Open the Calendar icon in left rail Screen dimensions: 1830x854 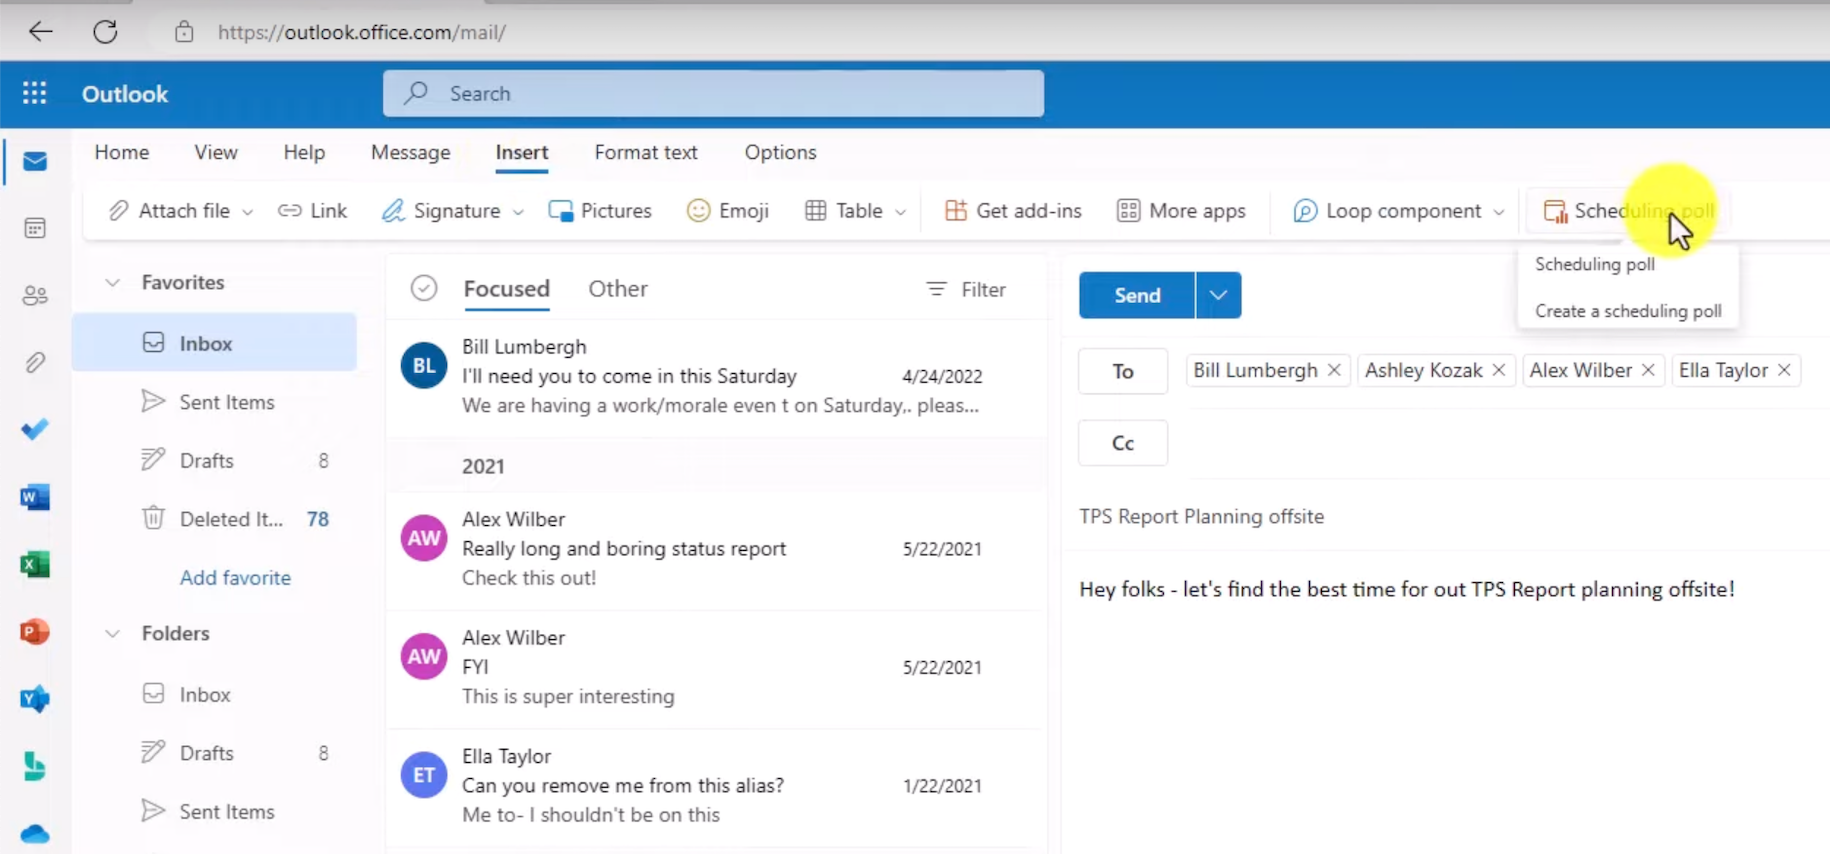pos(35,228)
